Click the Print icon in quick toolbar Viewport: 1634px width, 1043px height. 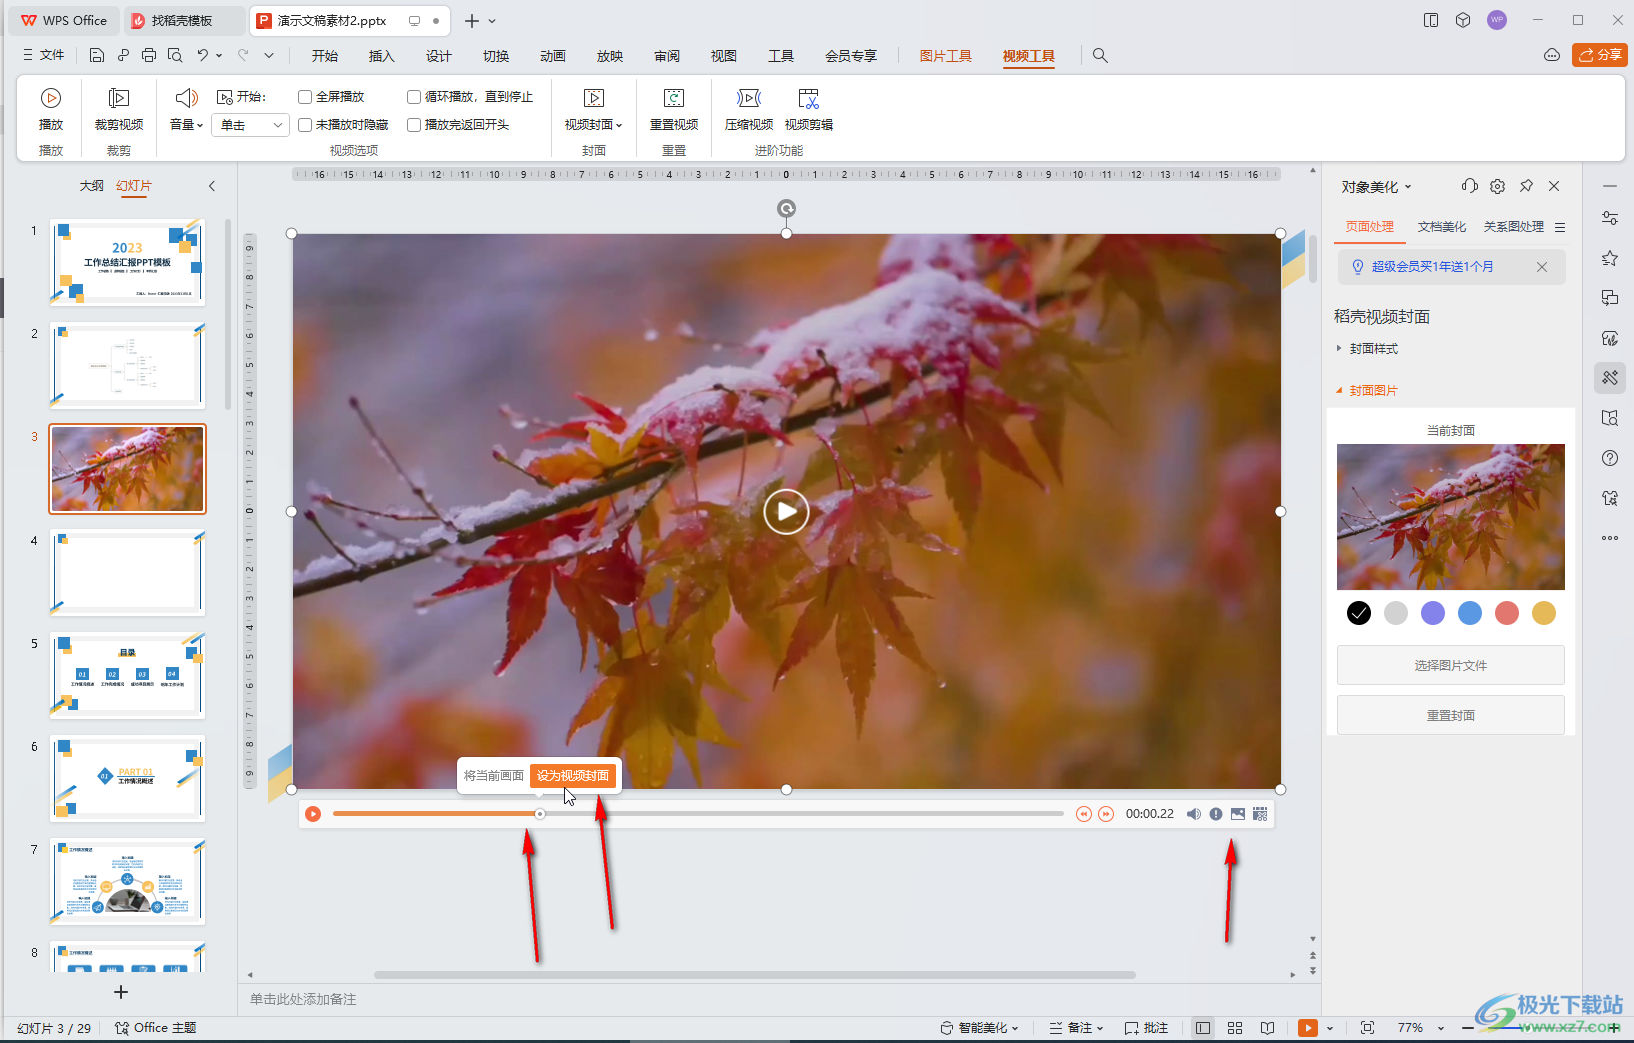(149, 55)
